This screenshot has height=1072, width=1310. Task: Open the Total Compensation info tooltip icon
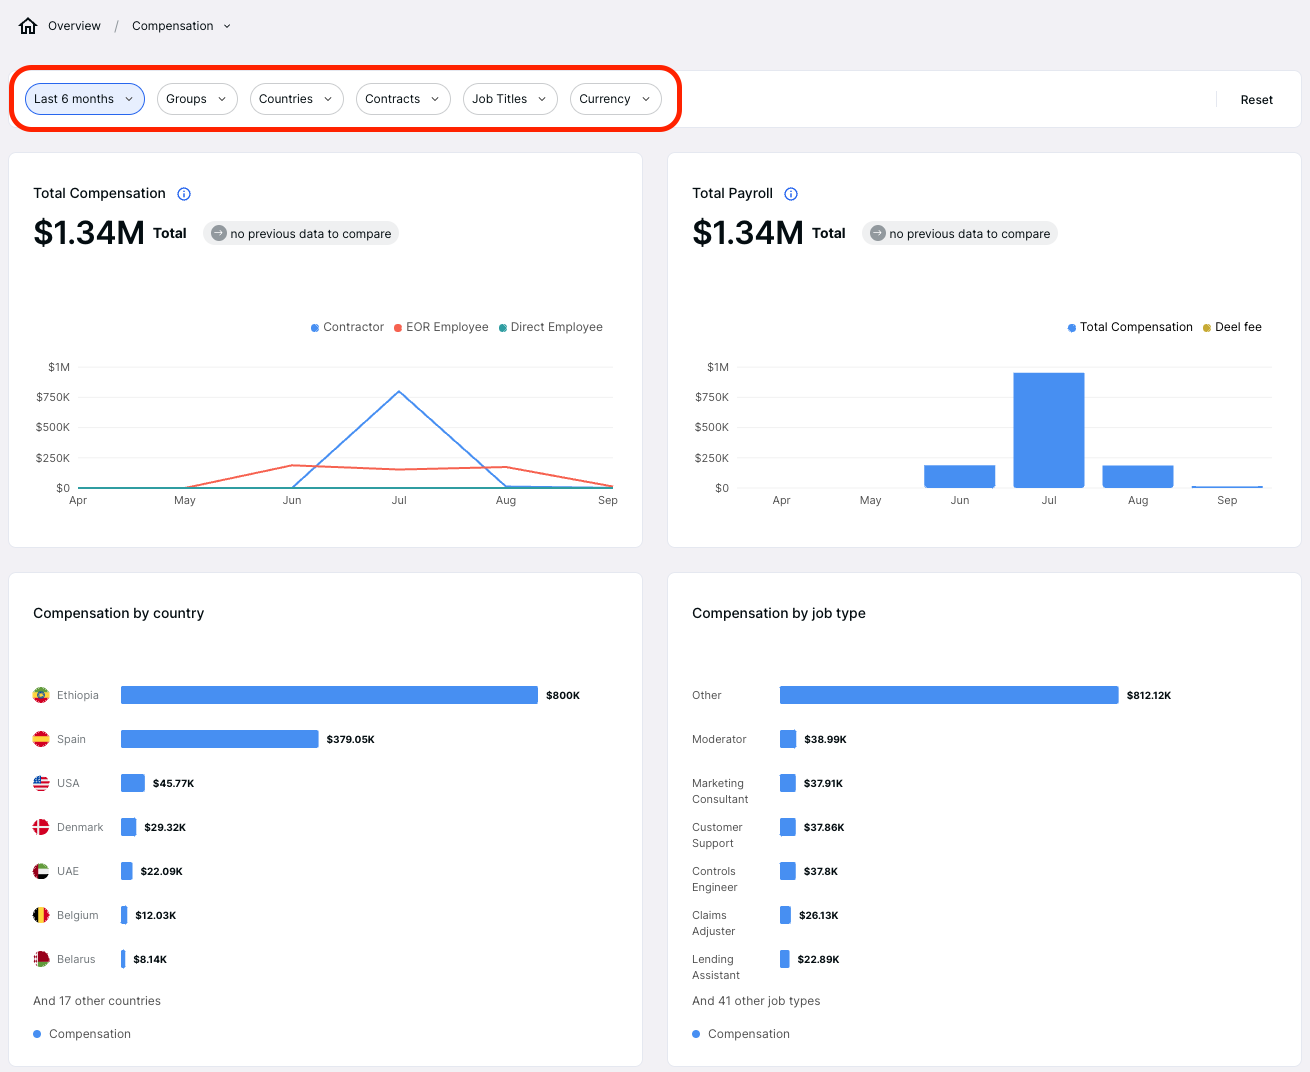point(184,194)
